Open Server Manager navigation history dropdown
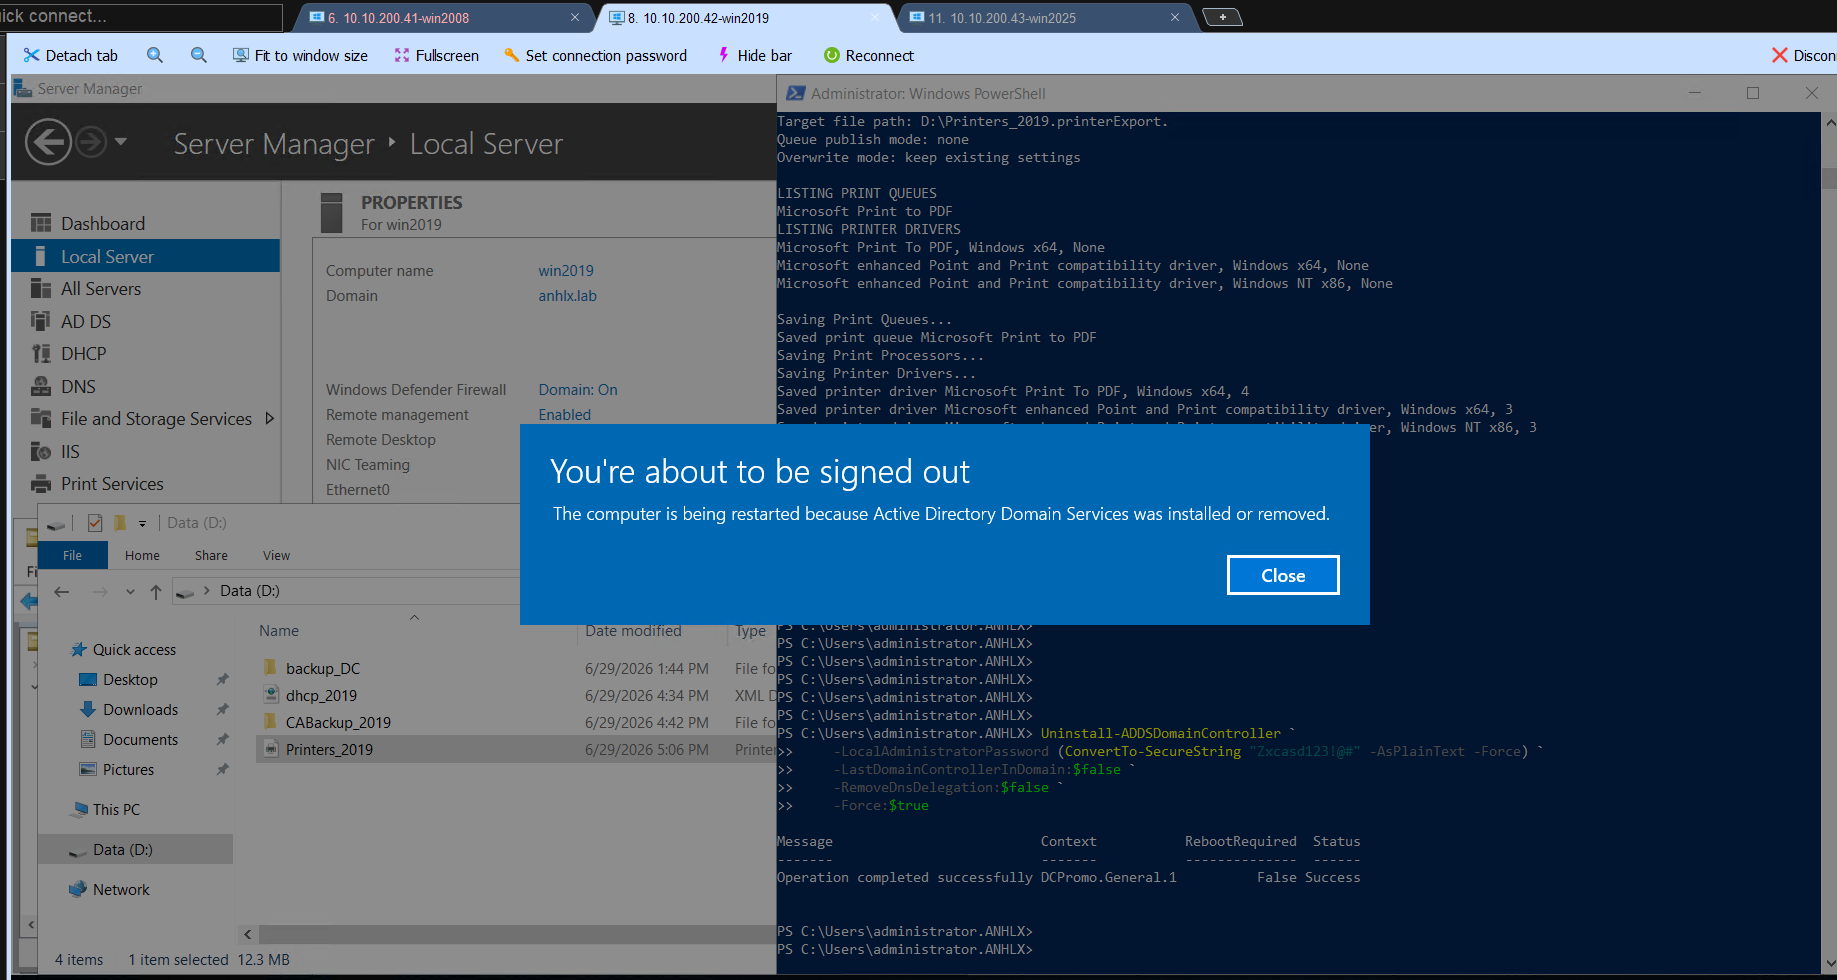The height and width of the screenshot is (980, 1837). click(x=121, y=142)
